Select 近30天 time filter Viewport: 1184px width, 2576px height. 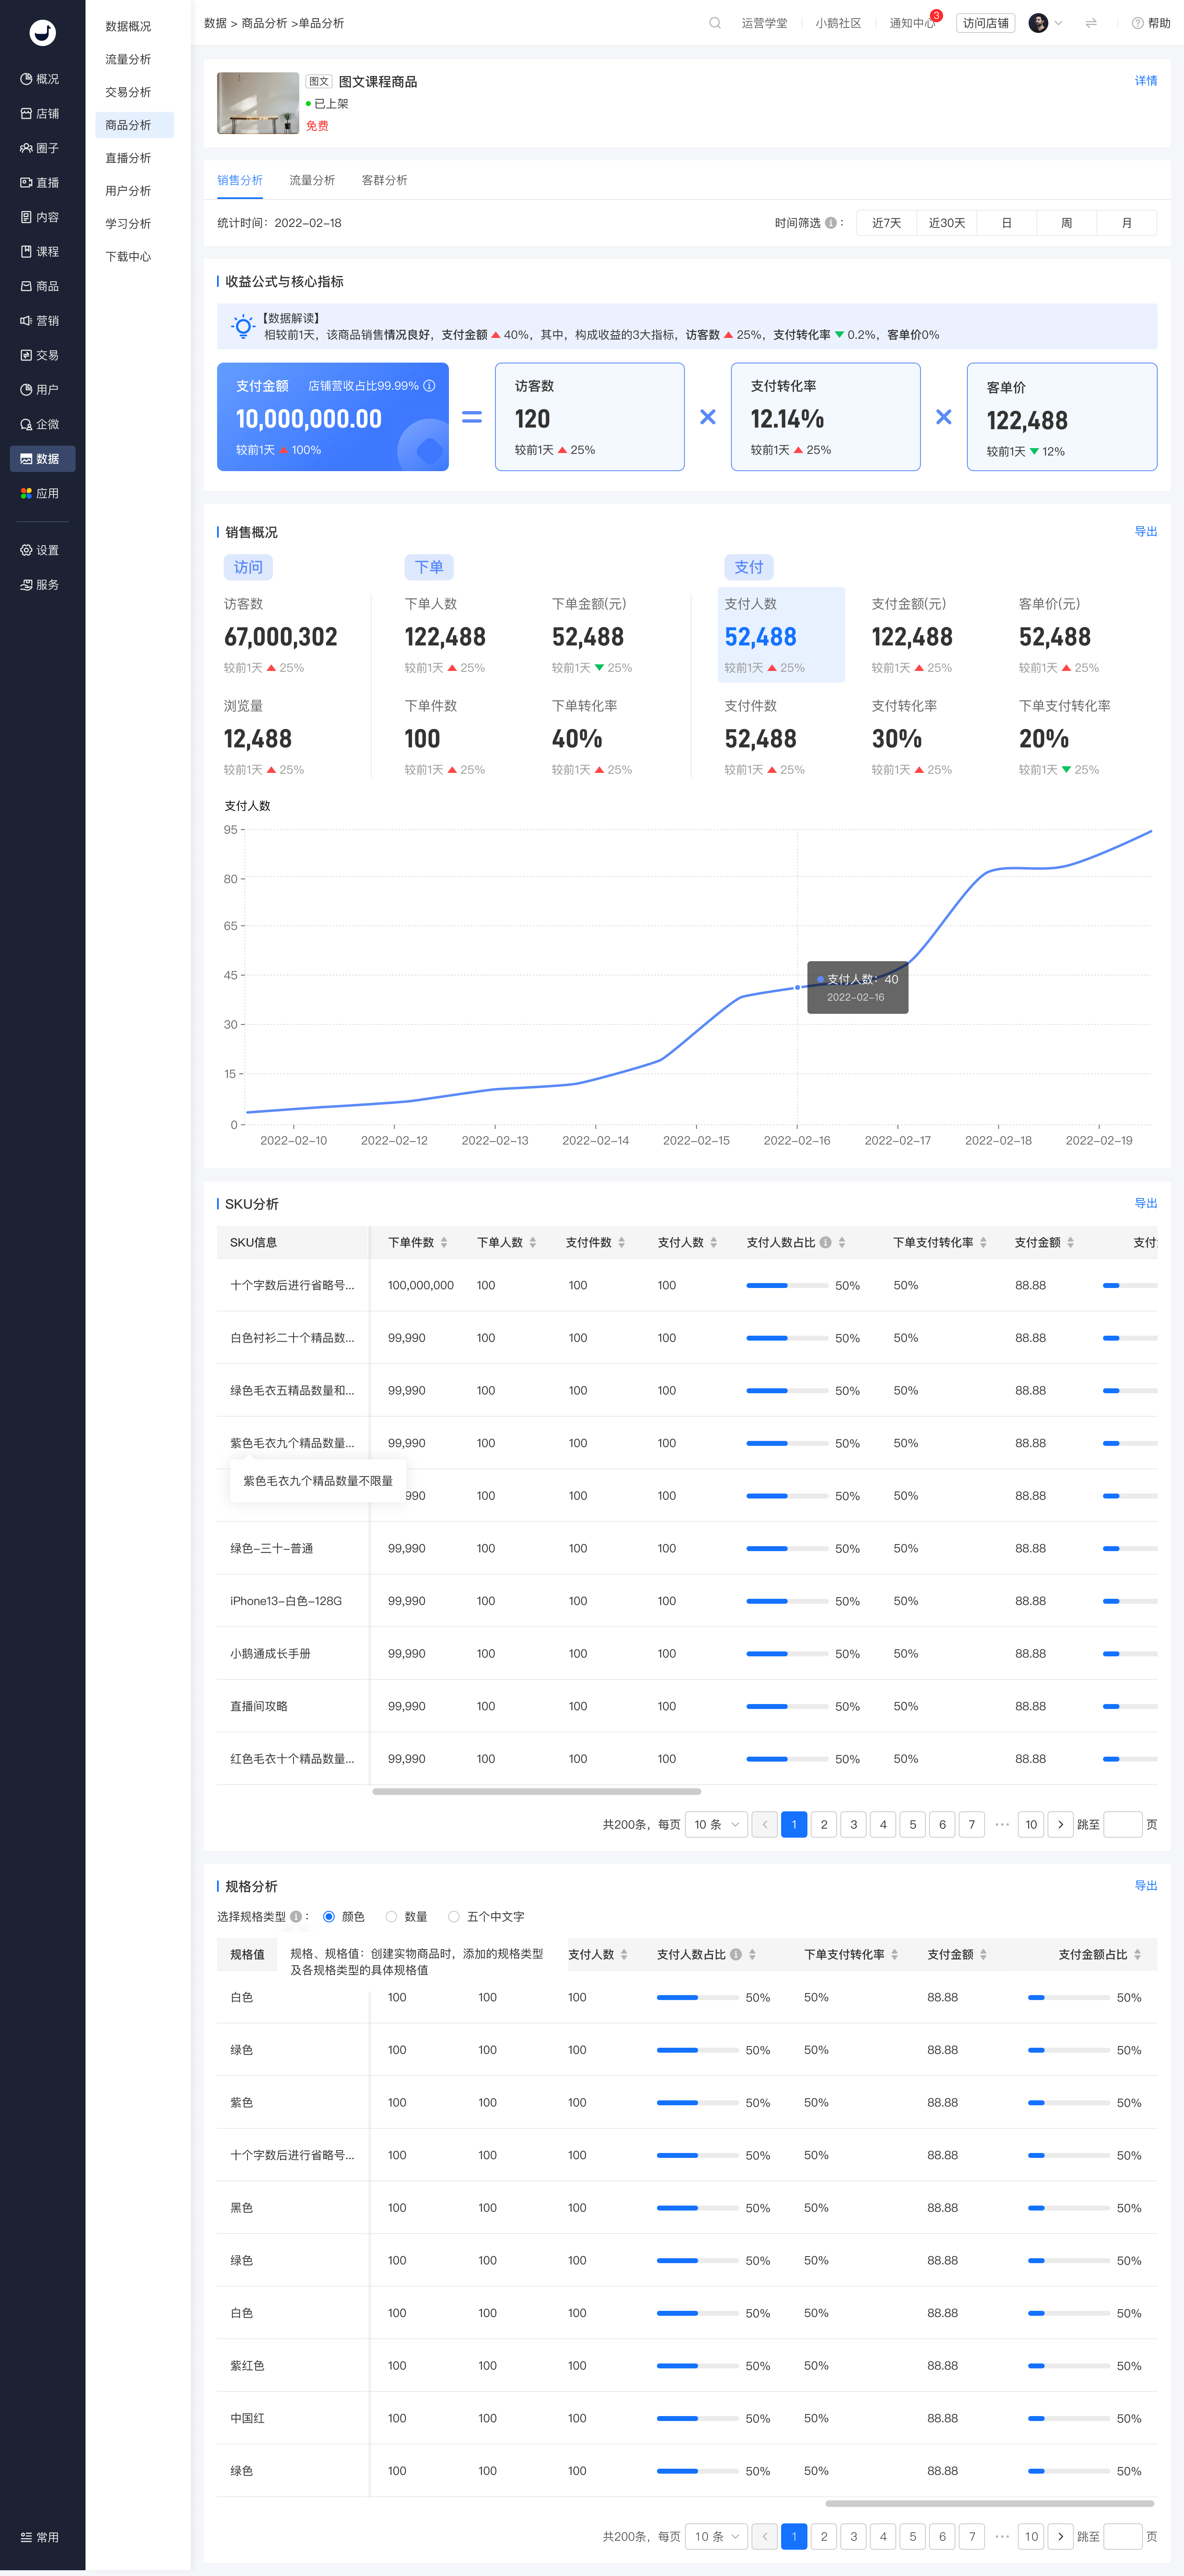pyautogui.click(x=947, y=223)
